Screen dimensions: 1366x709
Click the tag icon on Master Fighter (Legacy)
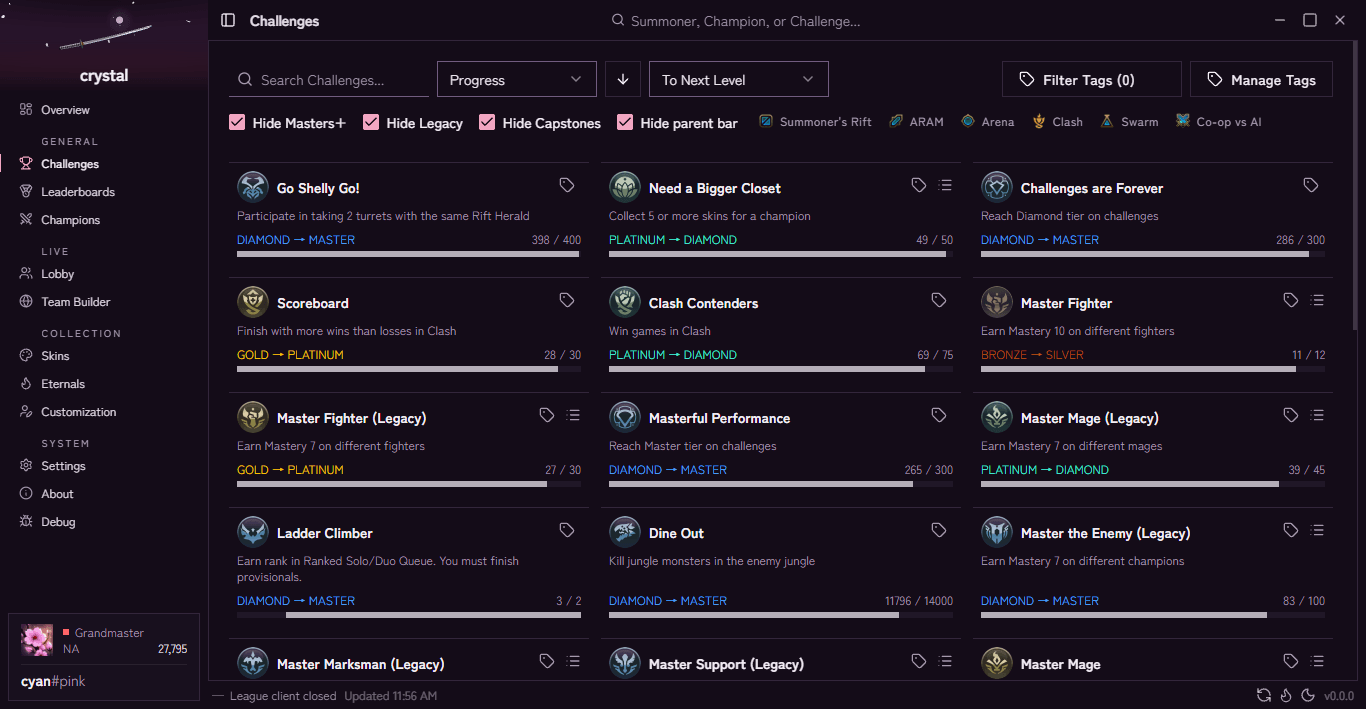(547, 415)
